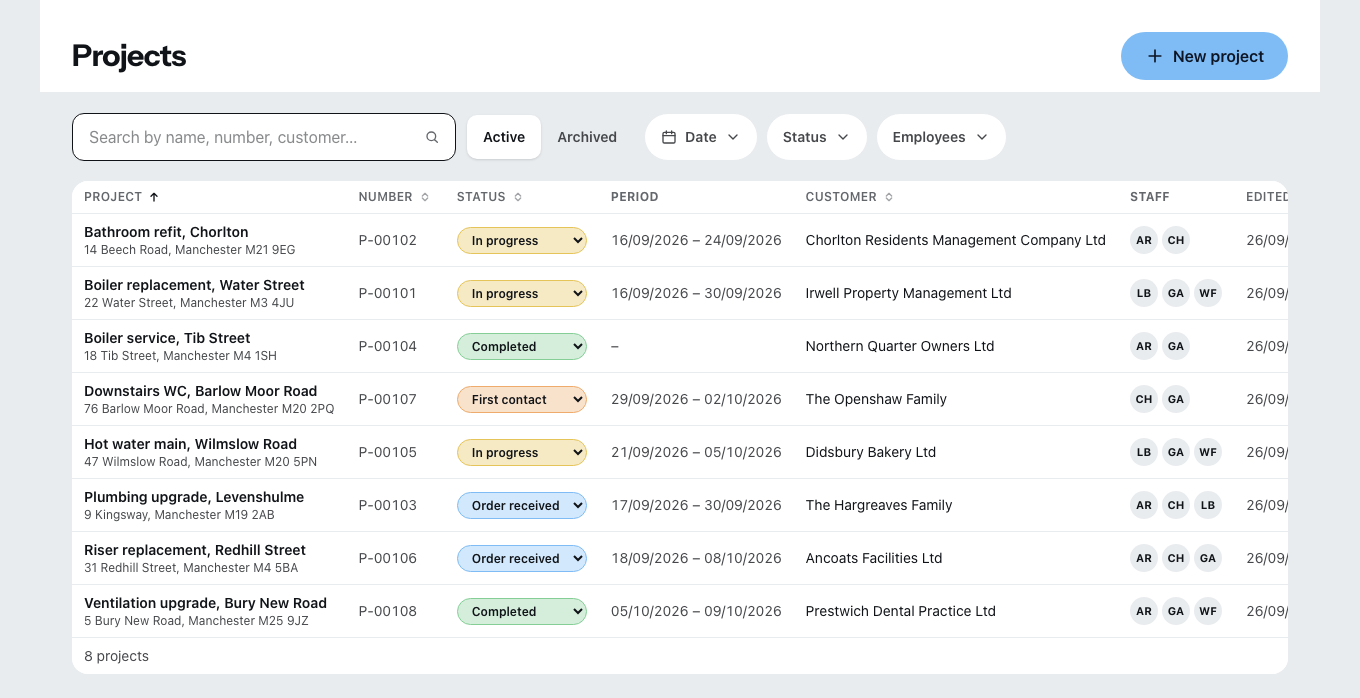The image size is (1360, 698).
Task: Open Ventilation upgrade, Bury New Road project
Action: (x=205, y=603)
